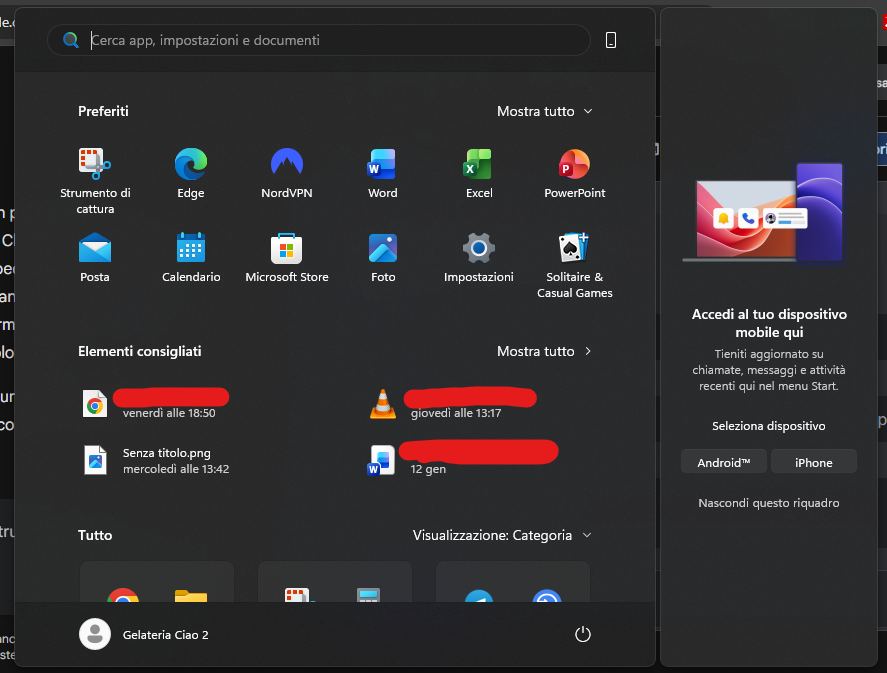Launch Word from pinned apps

382,173
